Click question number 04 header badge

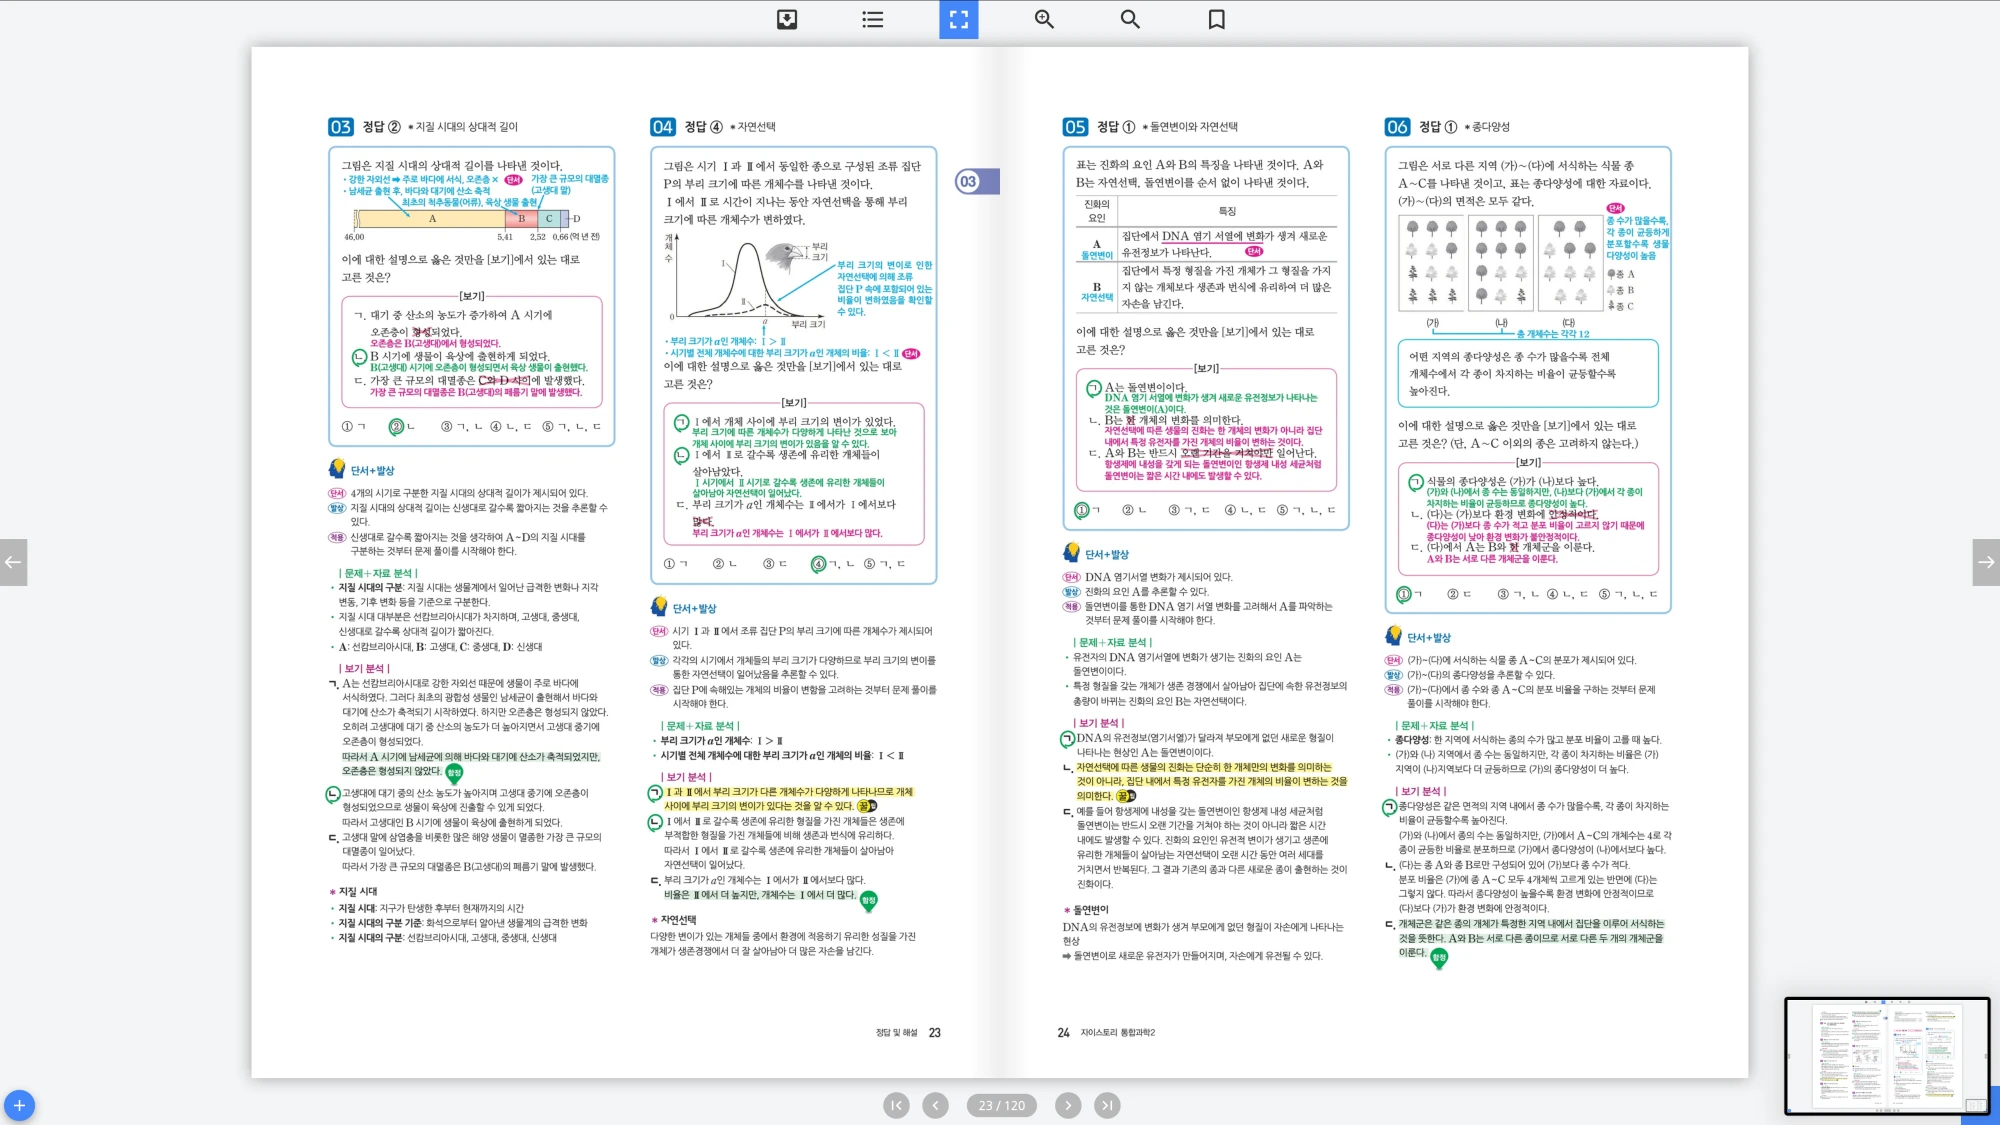click(x=663, y=127)
